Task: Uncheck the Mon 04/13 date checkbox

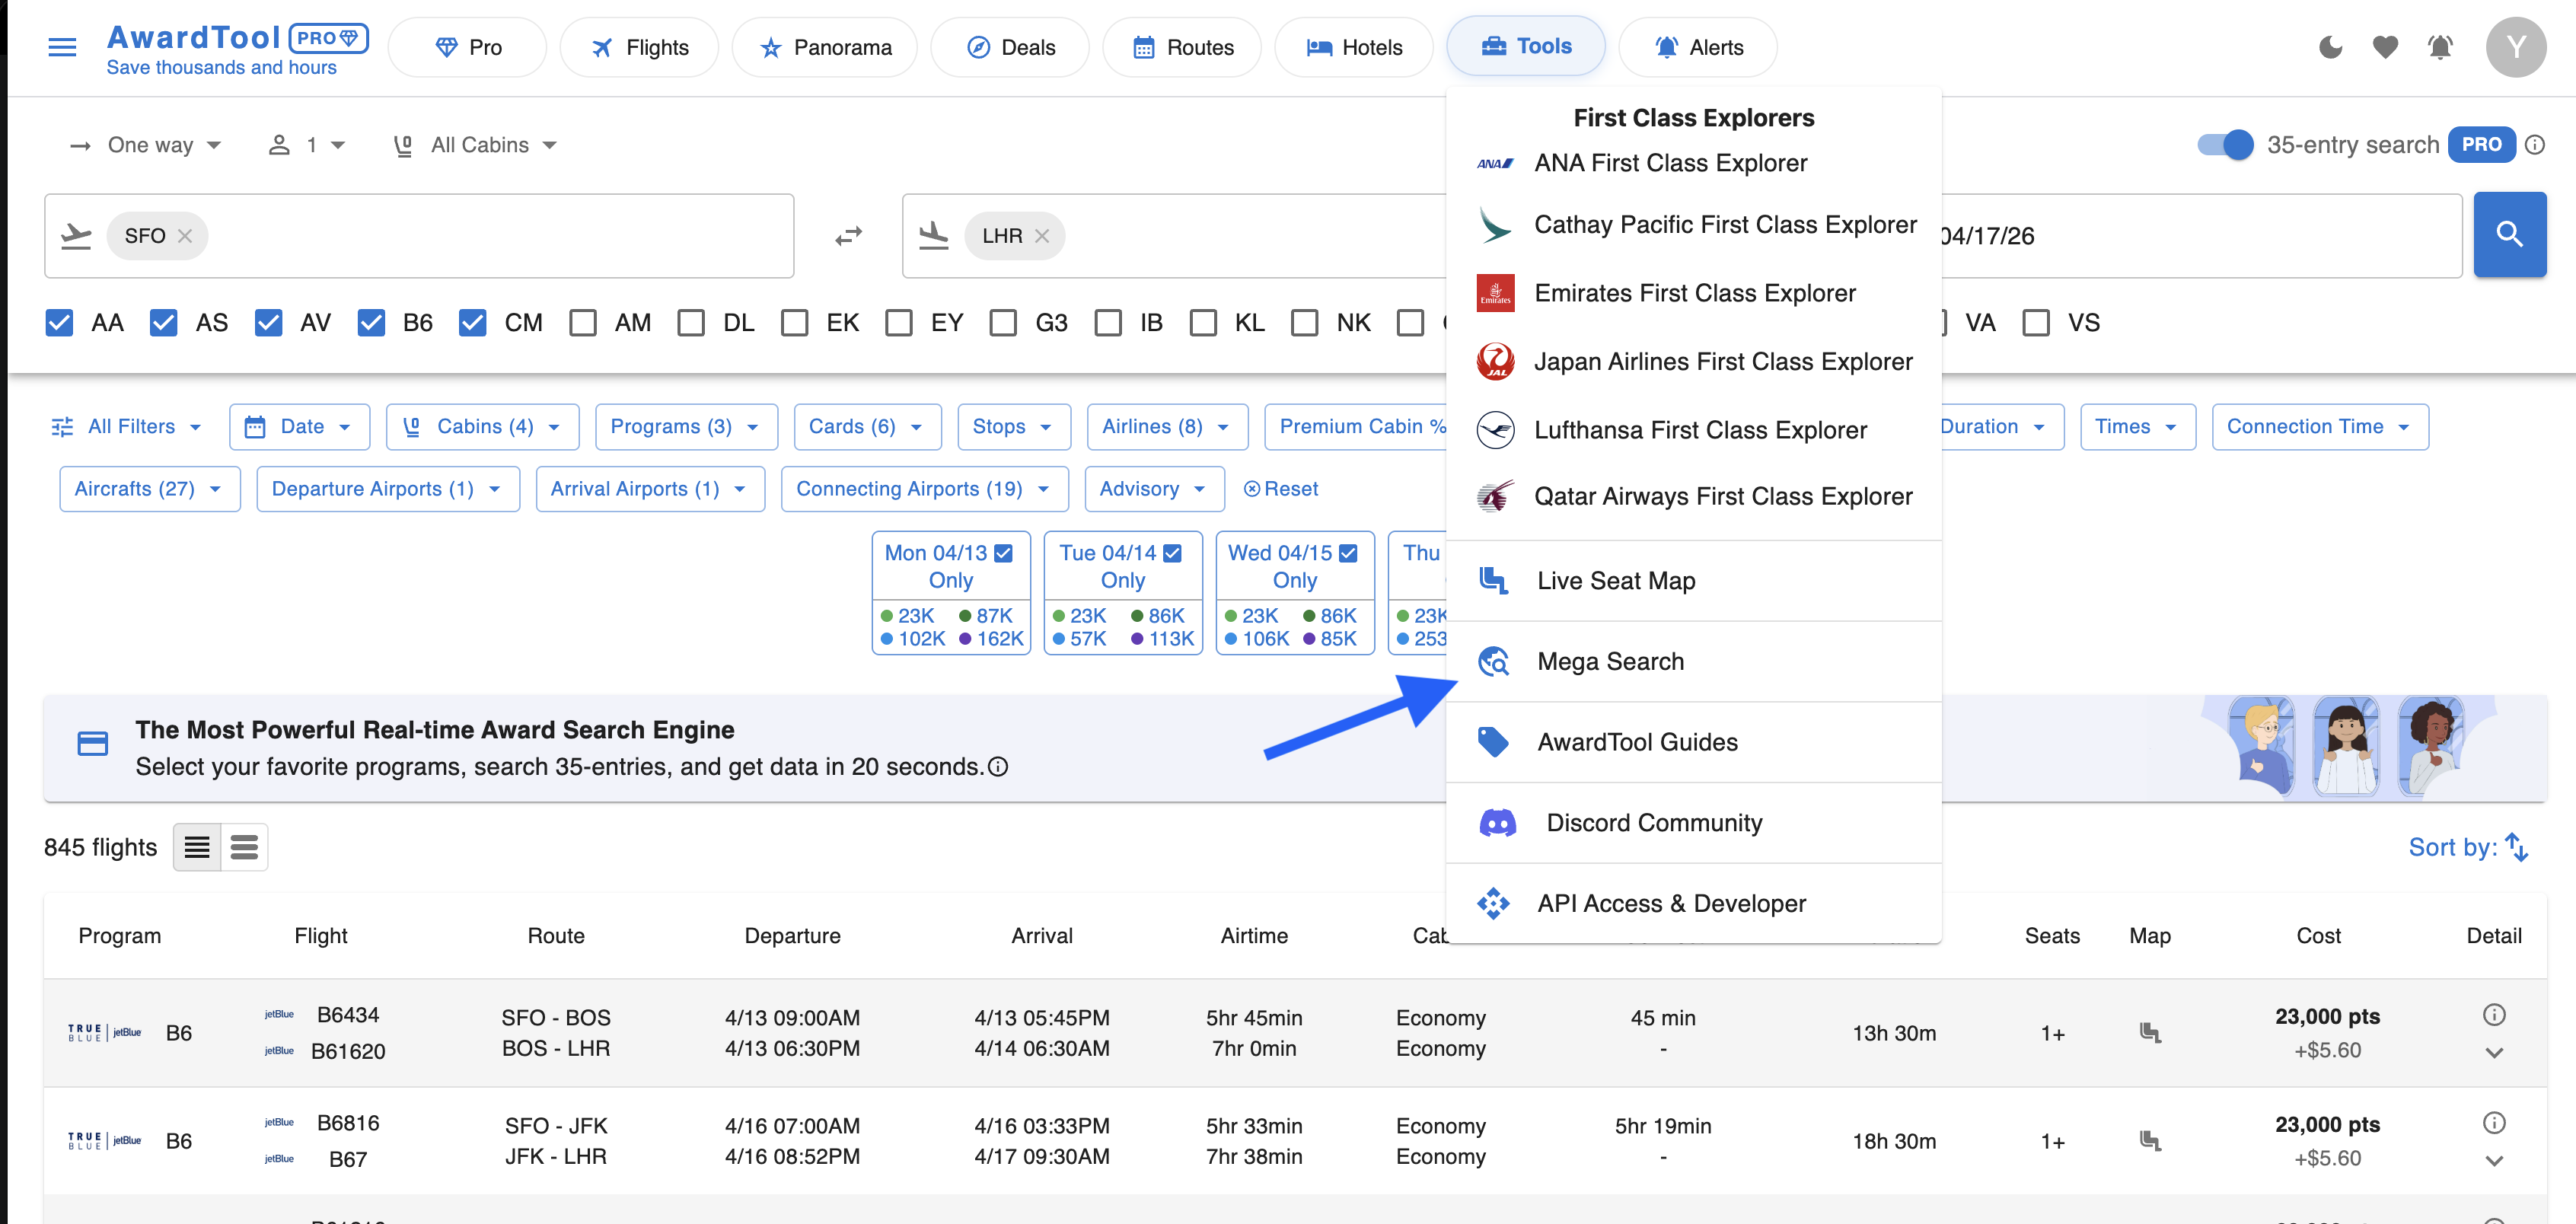Action: (x=1004, y=553)
